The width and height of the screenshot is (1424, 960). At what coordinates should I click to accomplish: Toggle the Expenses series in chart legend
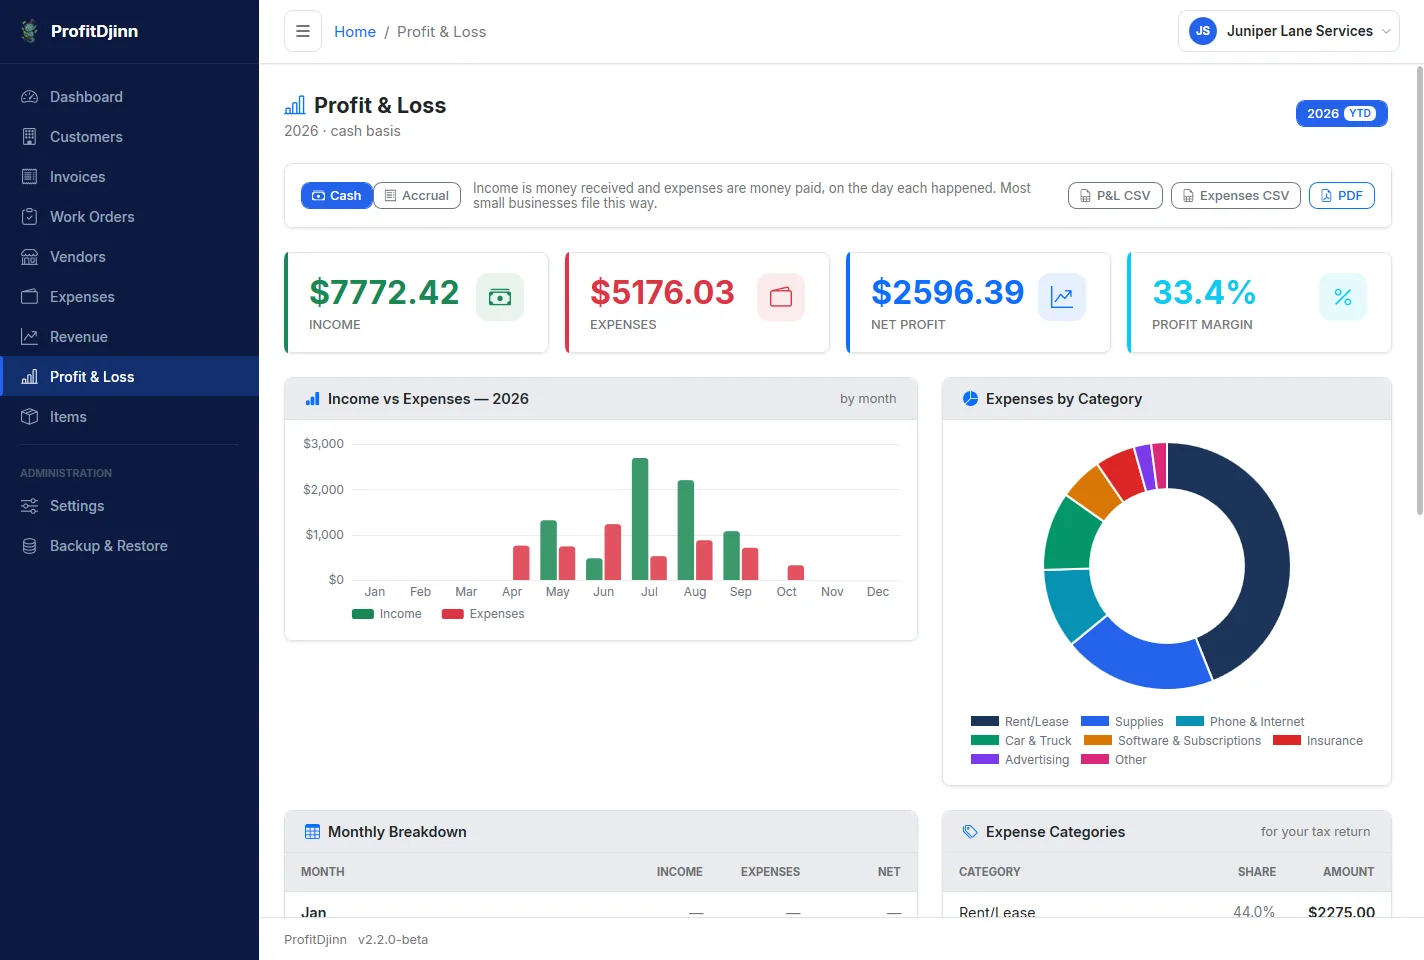click(x=483, y=614)
